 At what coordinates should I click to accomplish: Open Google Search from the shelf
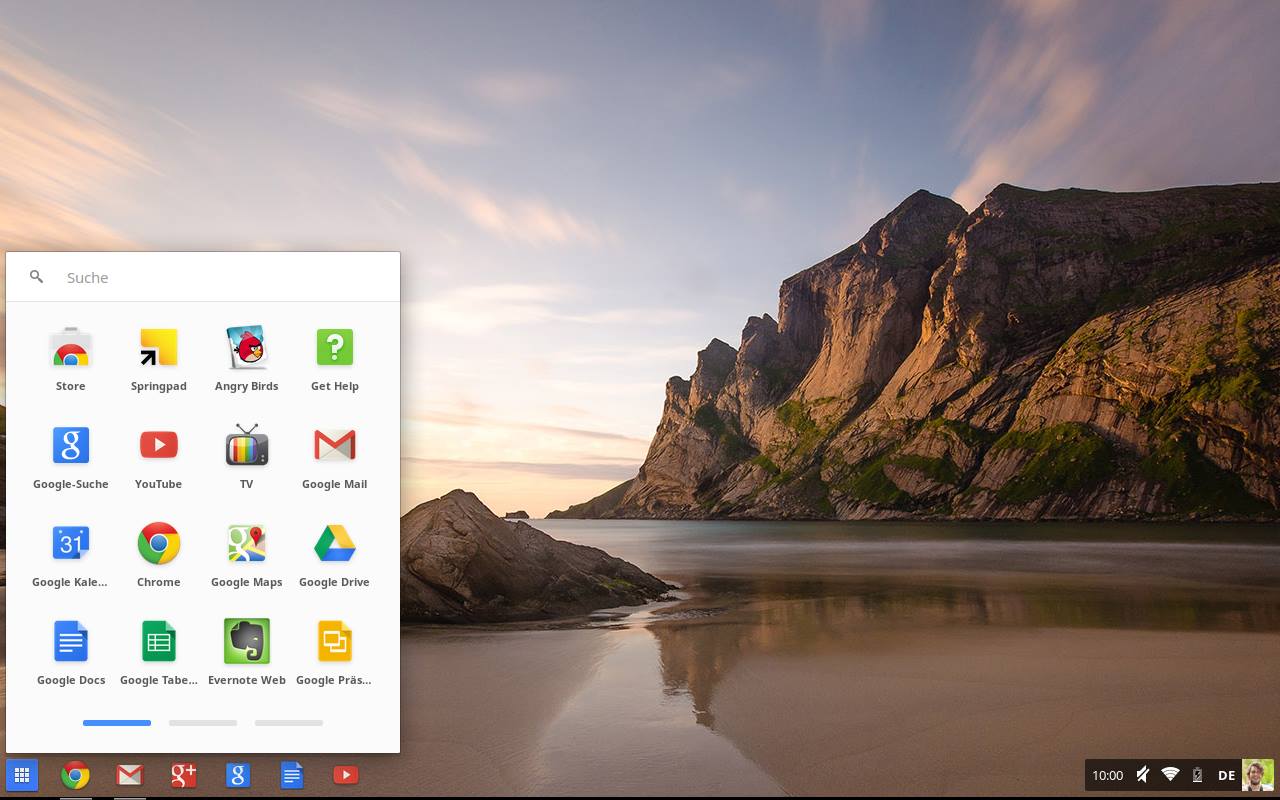pyautogui.click(x=237, y=775)
